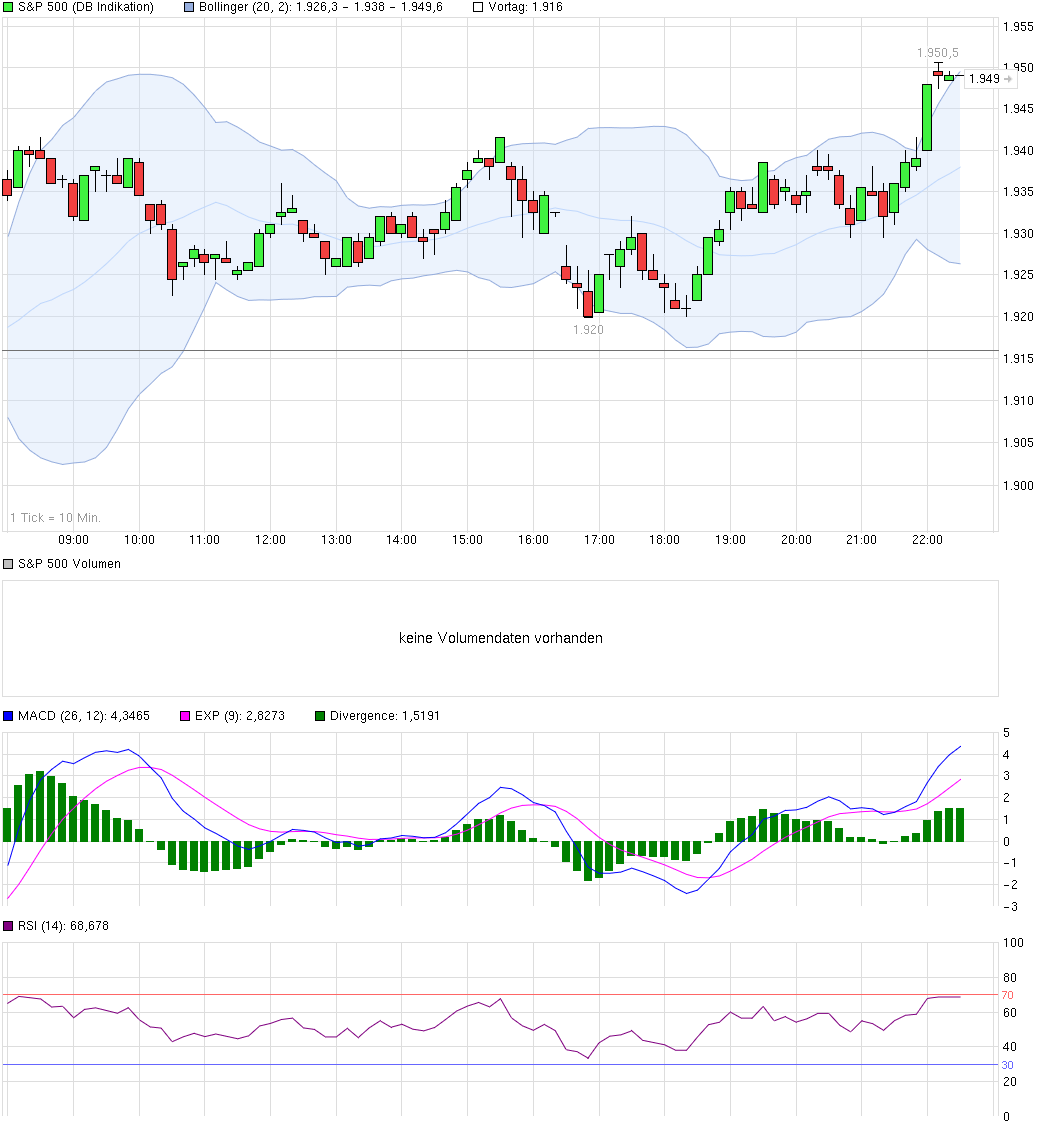
Task: Click the red RSI 70 level marker
Action: click(1007, 995)
